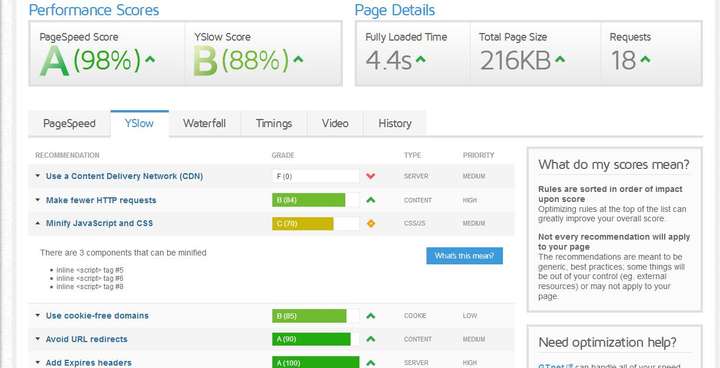Click the 18 requests value
This screenshot has height=368, width=720.
pyautogui.click(x=623, y=61)
